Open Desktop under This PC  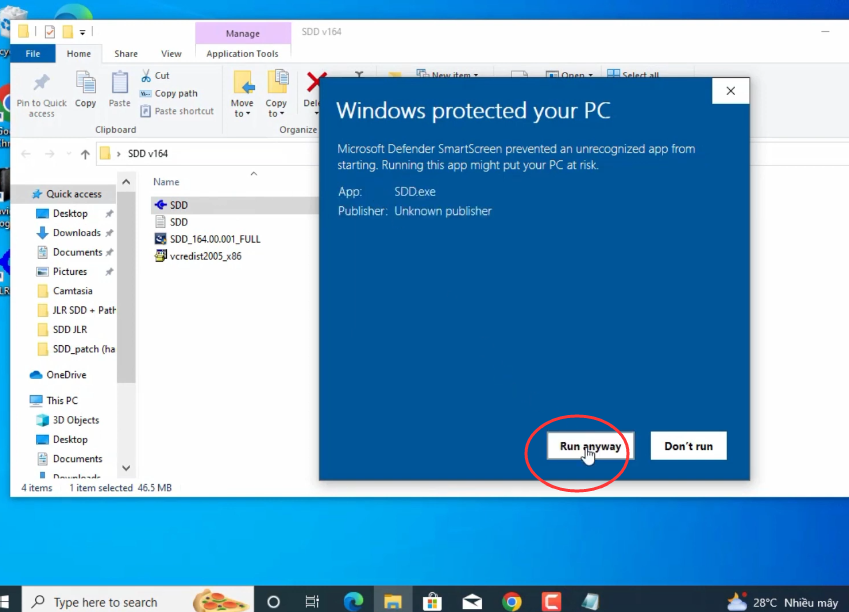(x=70, y=439)
